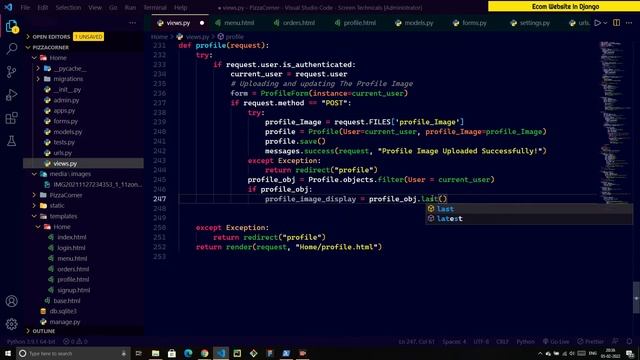Open Explorer panel ellipsis menu
640x360 pixels.
132,23
